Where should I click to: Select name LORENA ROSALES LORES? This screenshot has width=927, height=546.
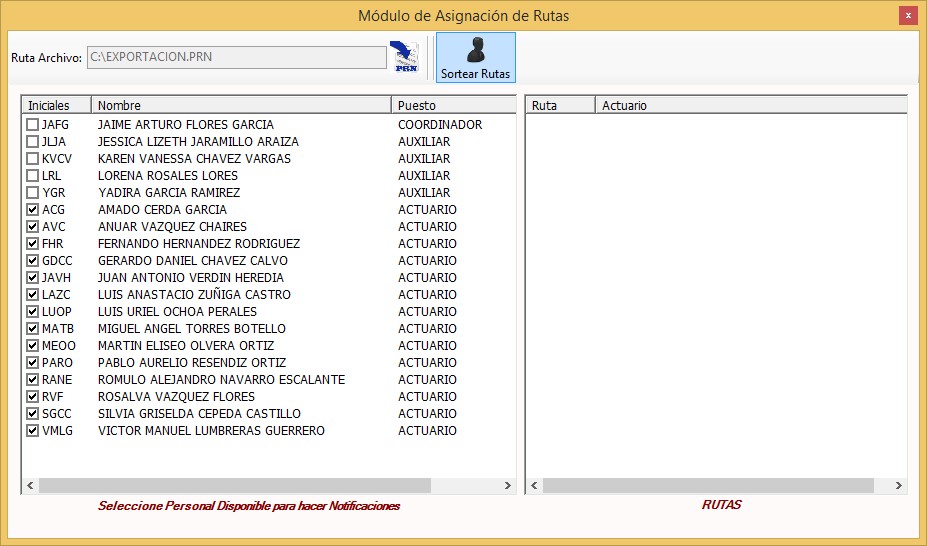click(x=168, y=176)
